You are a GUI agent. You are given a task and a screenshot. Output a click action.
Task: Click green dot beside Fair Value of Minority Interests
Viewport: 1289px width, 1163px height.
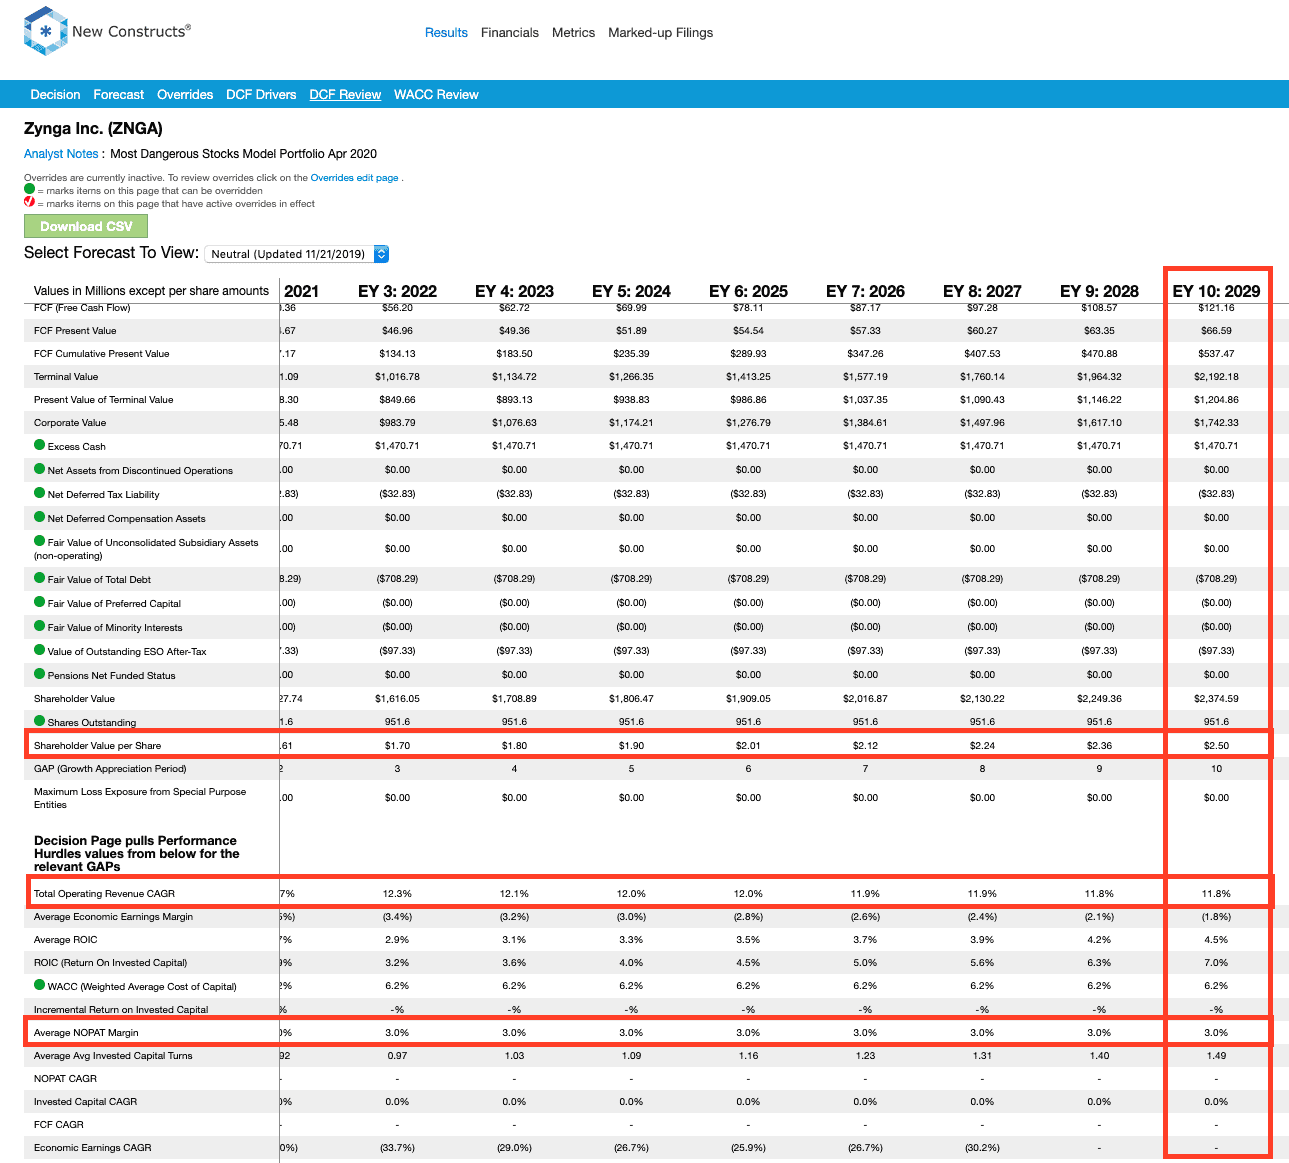pyautogui.click(x=40, y=626)
